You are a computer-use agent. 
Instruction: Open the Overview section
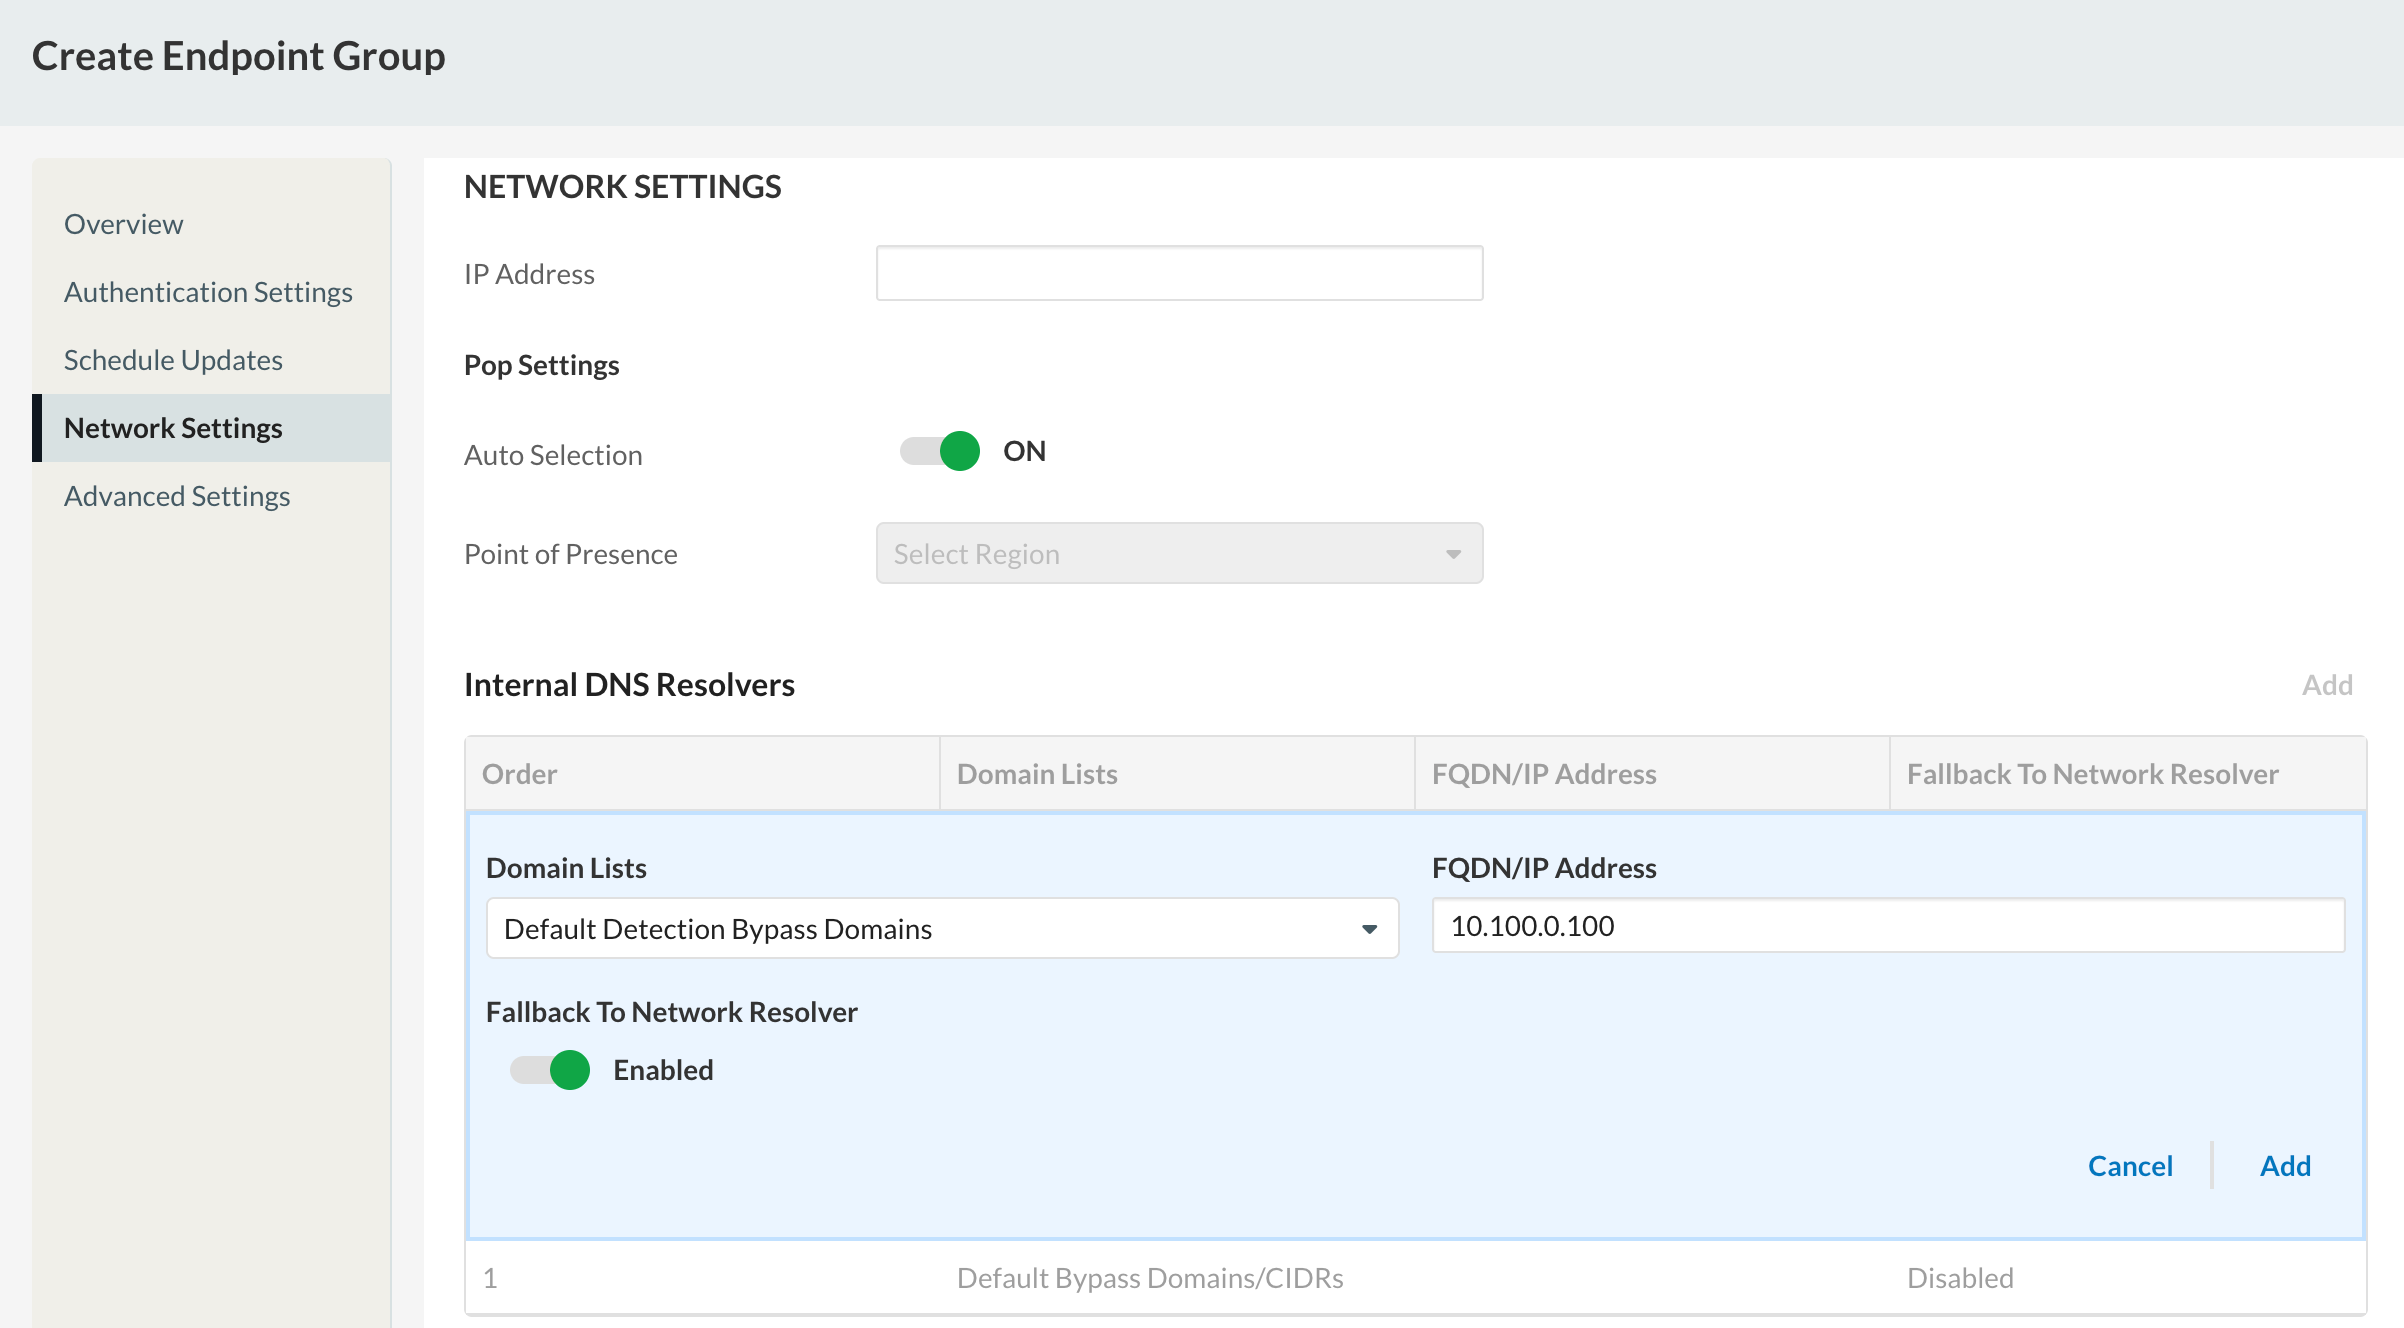pyautogui.click(x=123, y=224)
